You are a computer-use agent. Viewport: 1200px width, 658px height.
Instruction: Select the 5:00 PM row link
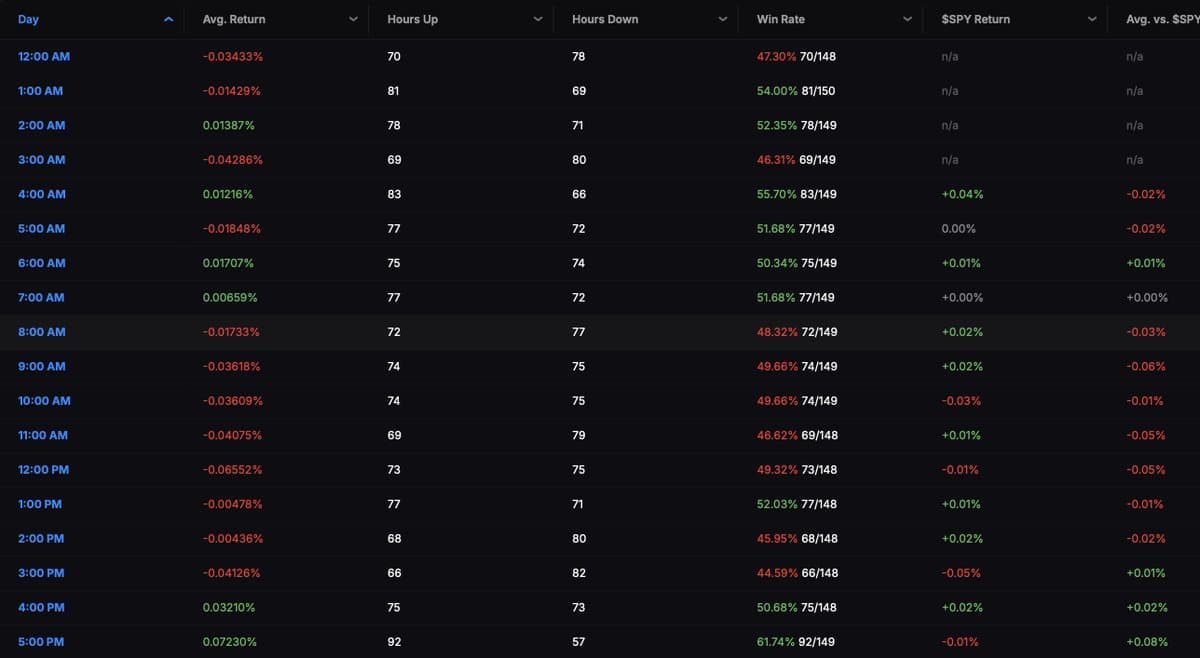[40, 641]
